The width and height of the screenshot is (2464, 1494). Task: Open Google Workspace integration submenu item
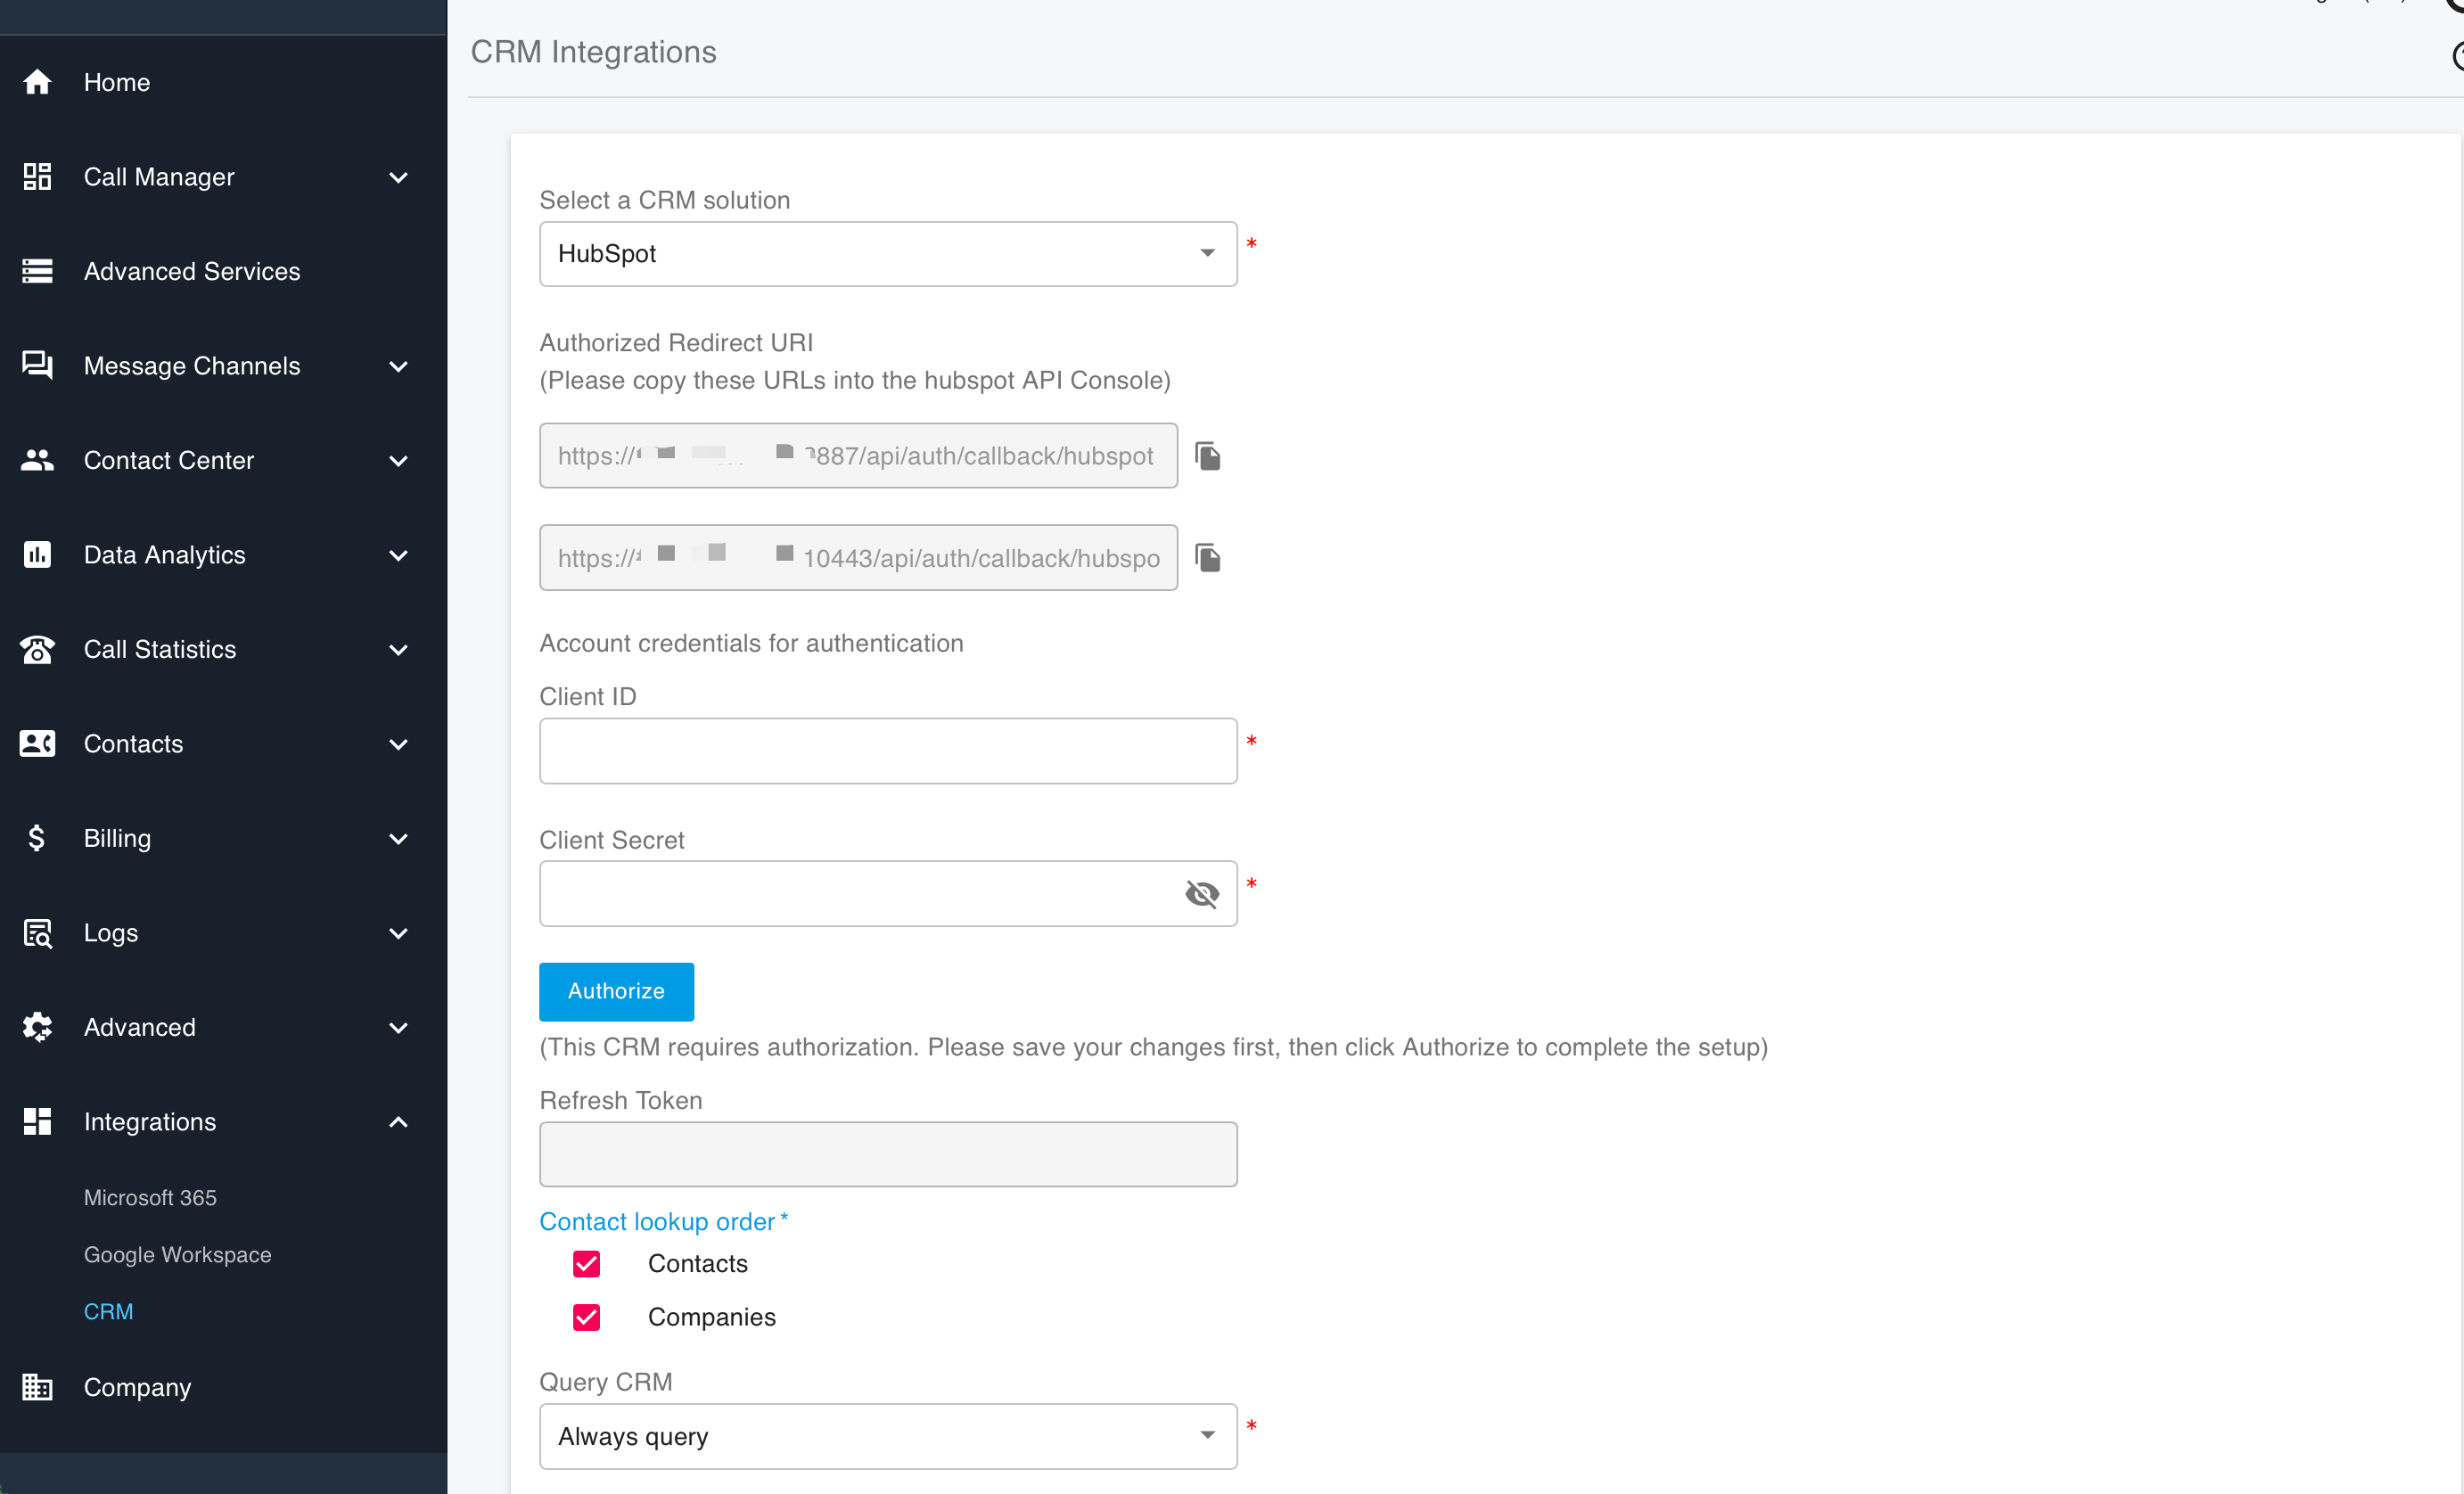tap(177, 1254)
